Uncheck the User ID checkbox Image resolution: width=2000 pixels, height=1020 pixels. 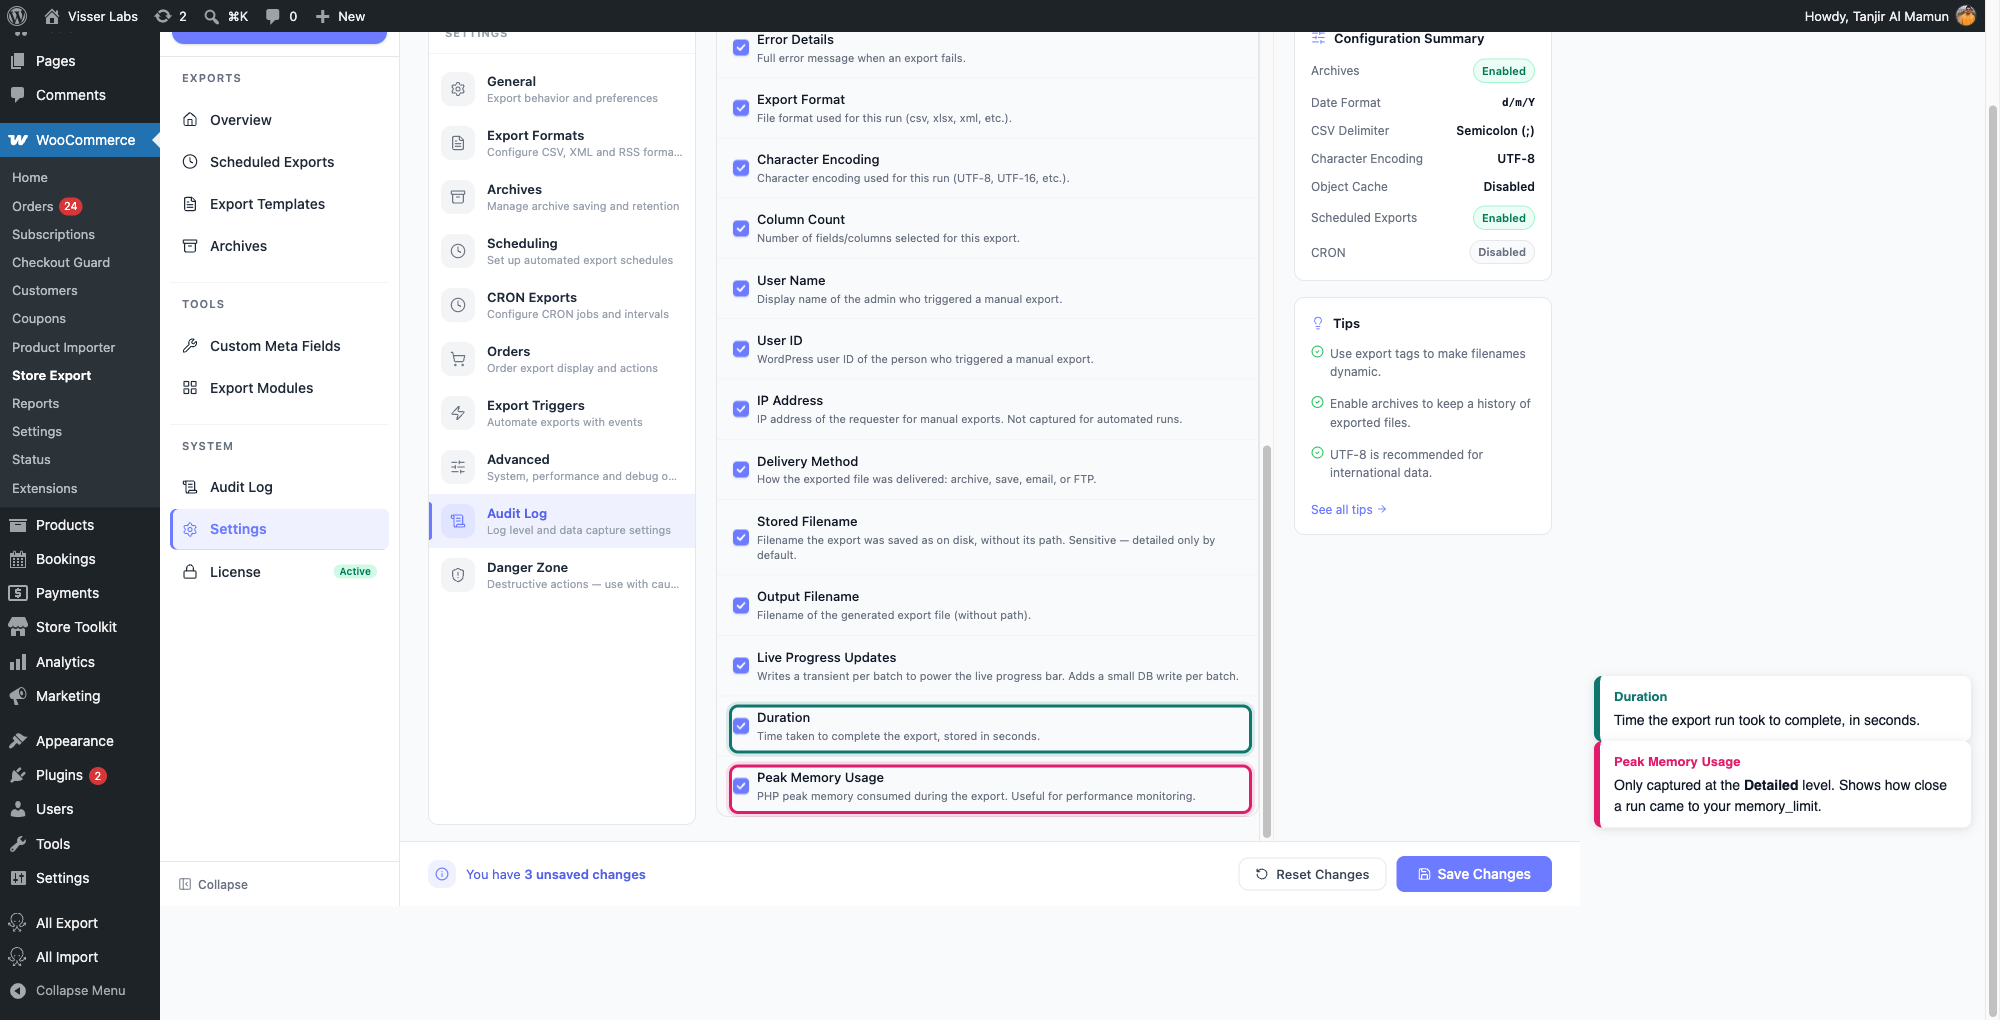point(741,349)
